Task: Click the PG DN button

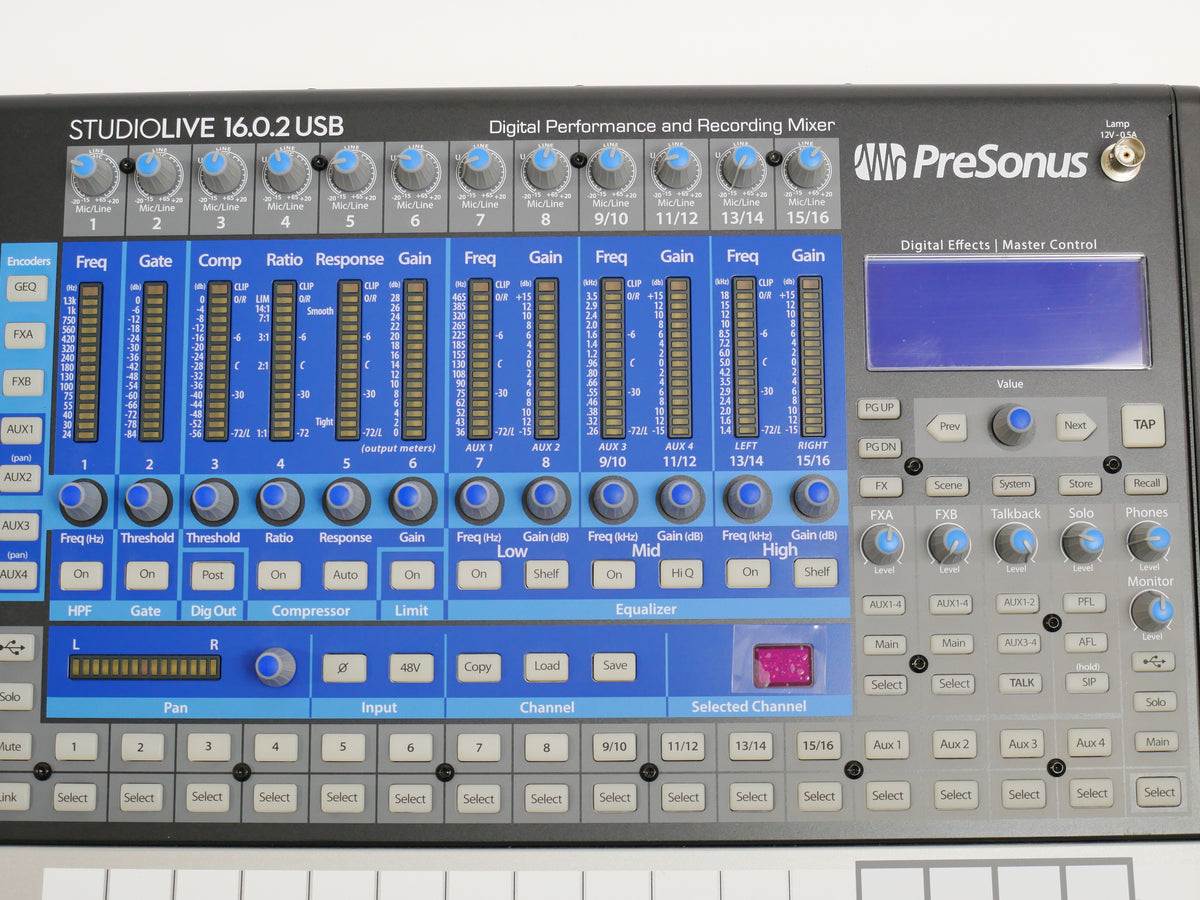Action: tap(879, 447)
